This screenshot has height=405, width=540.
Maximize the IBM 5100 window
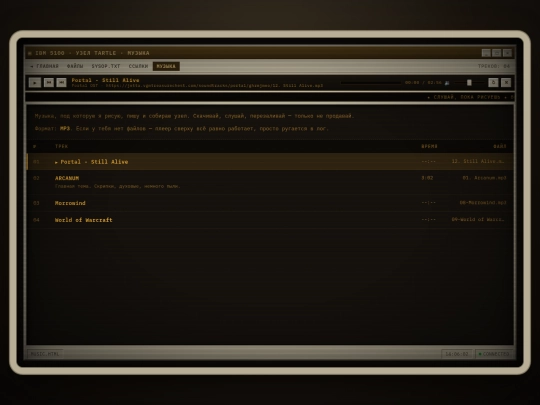click(497, 53)
